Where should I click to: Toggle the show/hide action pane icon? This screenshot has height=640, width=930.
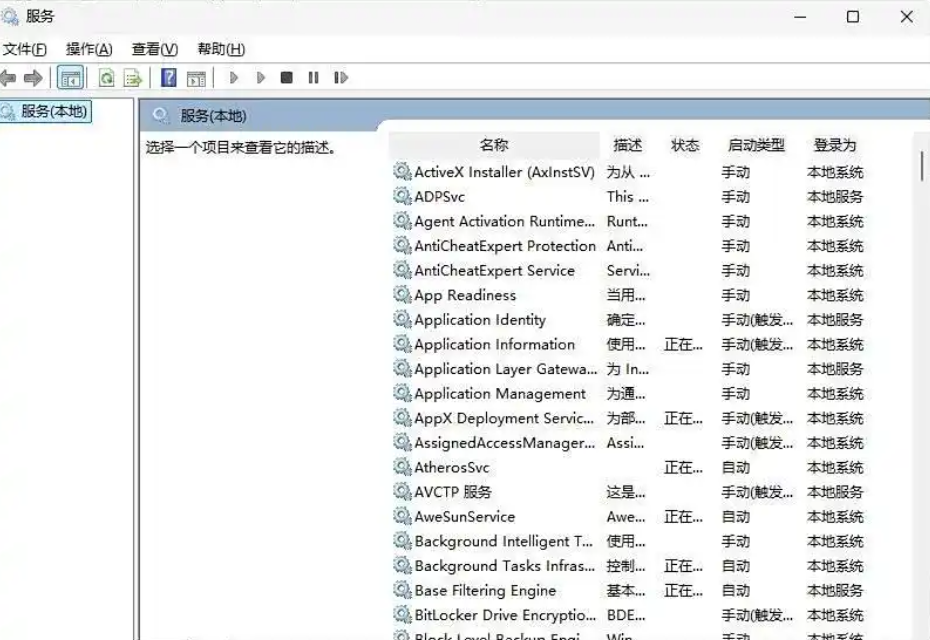196,78
